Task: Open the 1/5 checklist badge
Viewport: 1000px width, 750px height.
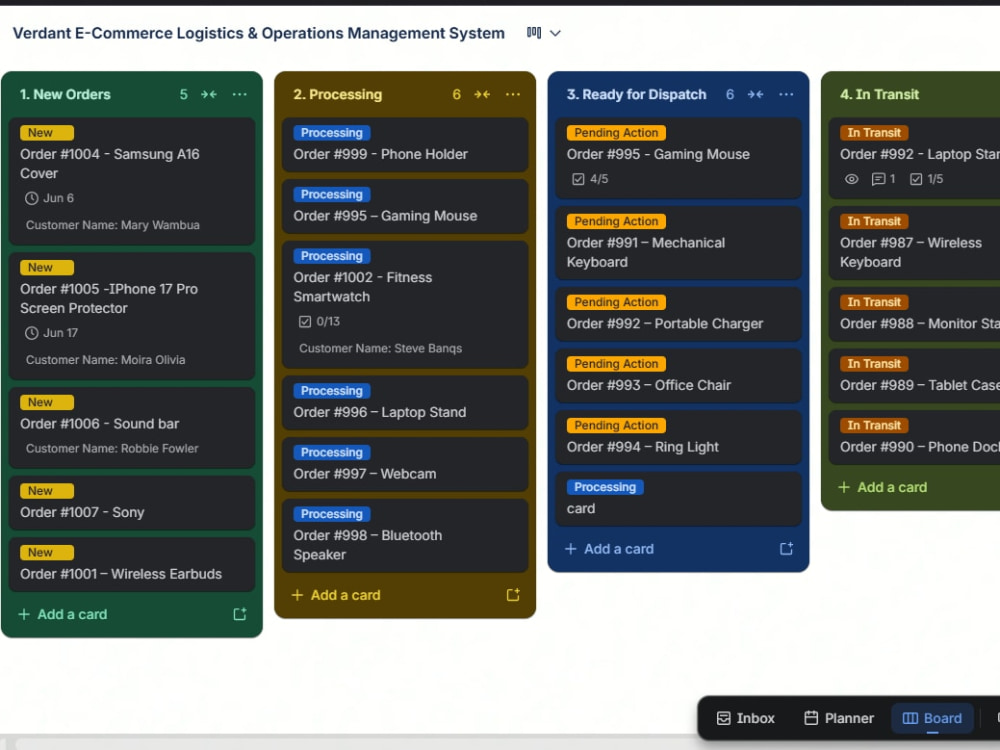Action: pos(926,179)
